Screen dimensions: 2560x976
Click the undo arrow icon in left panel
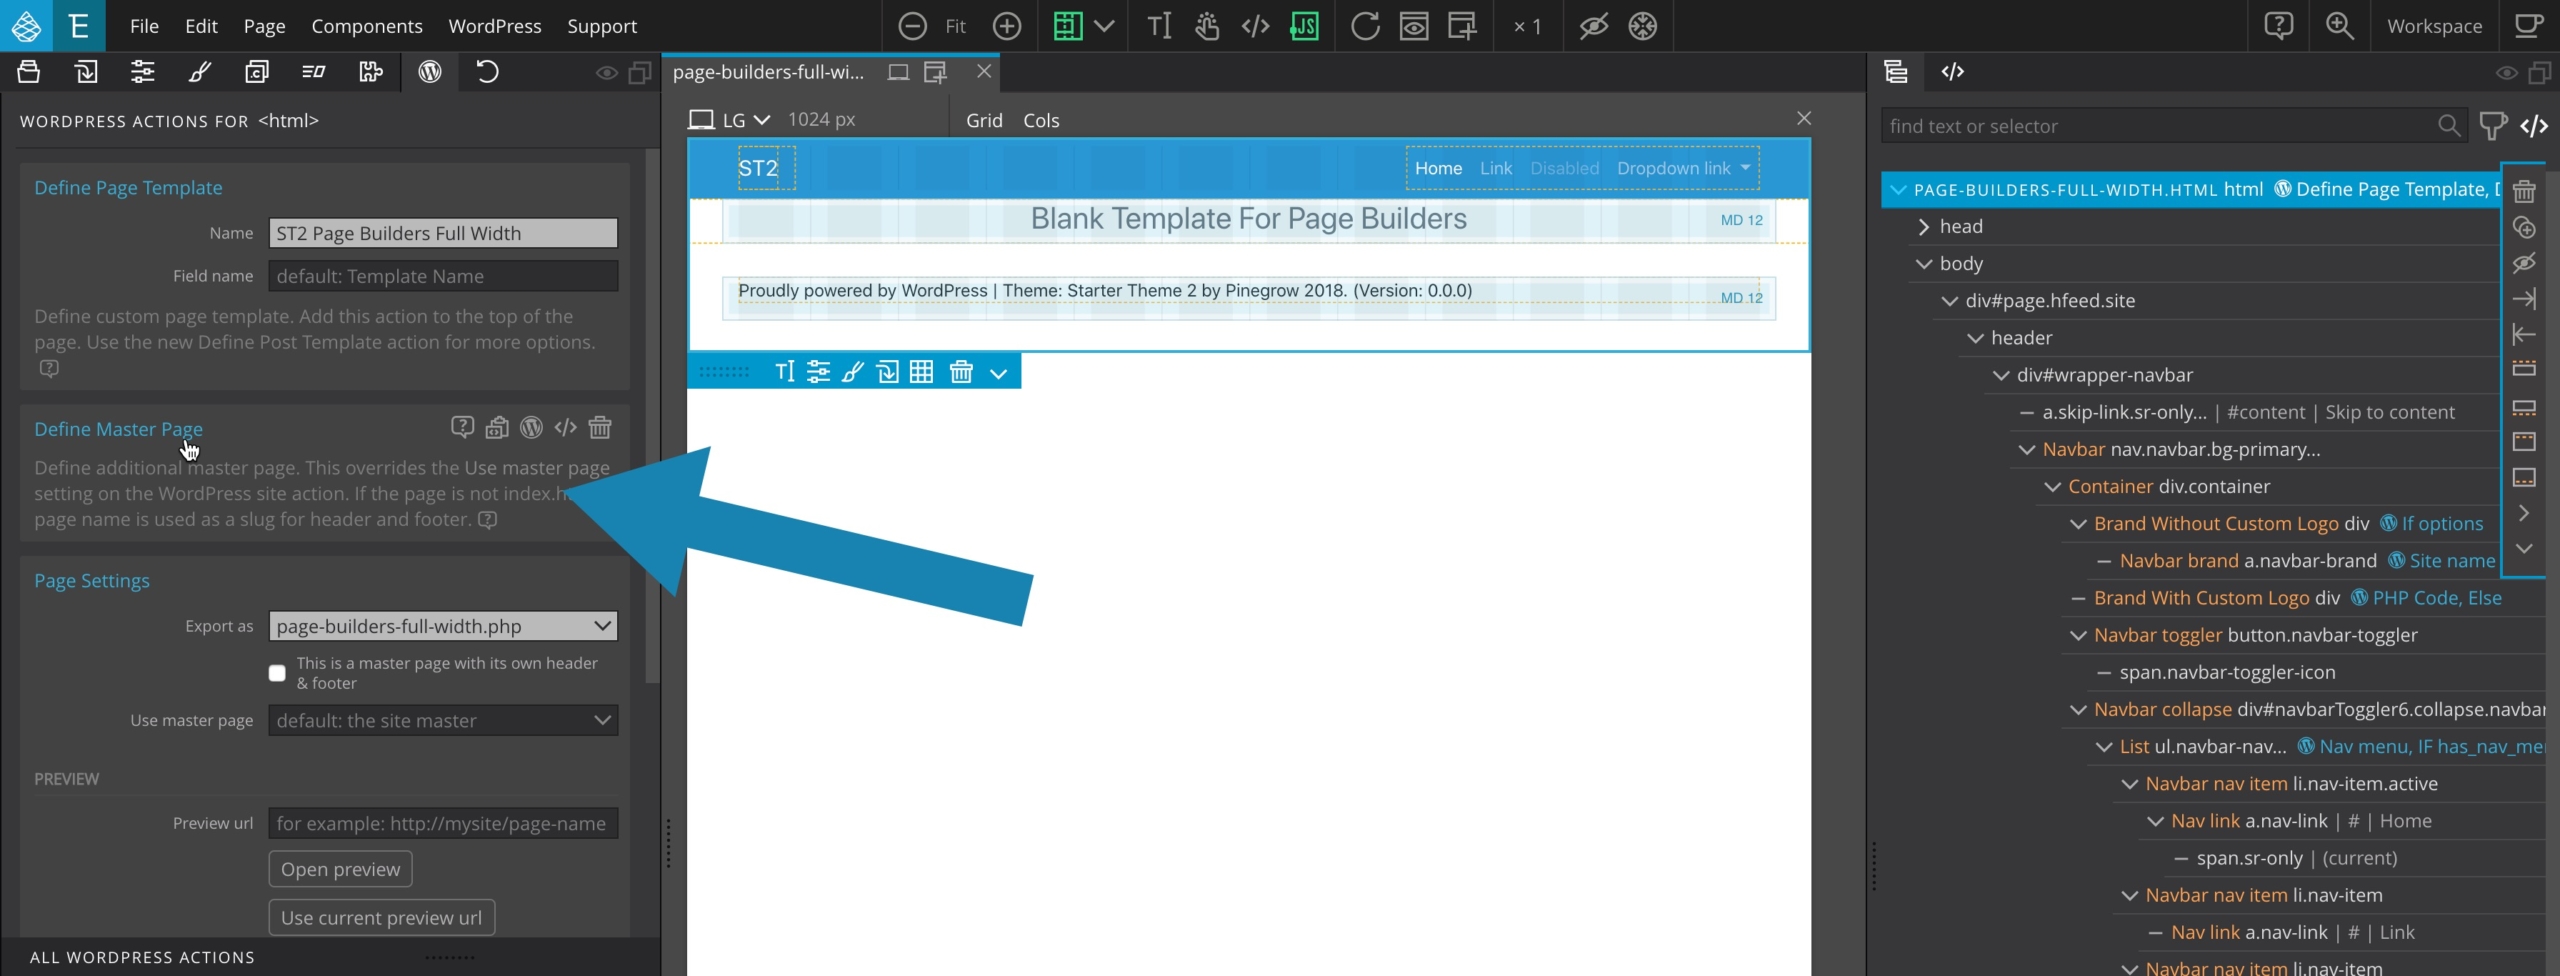point(487,72)
